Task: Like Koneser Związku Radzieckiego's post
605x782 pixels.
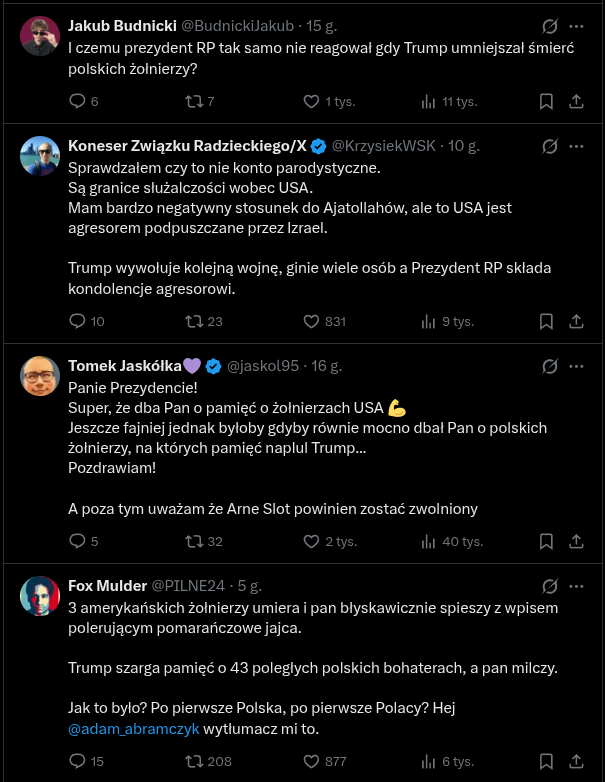Action: click(311, 321)
